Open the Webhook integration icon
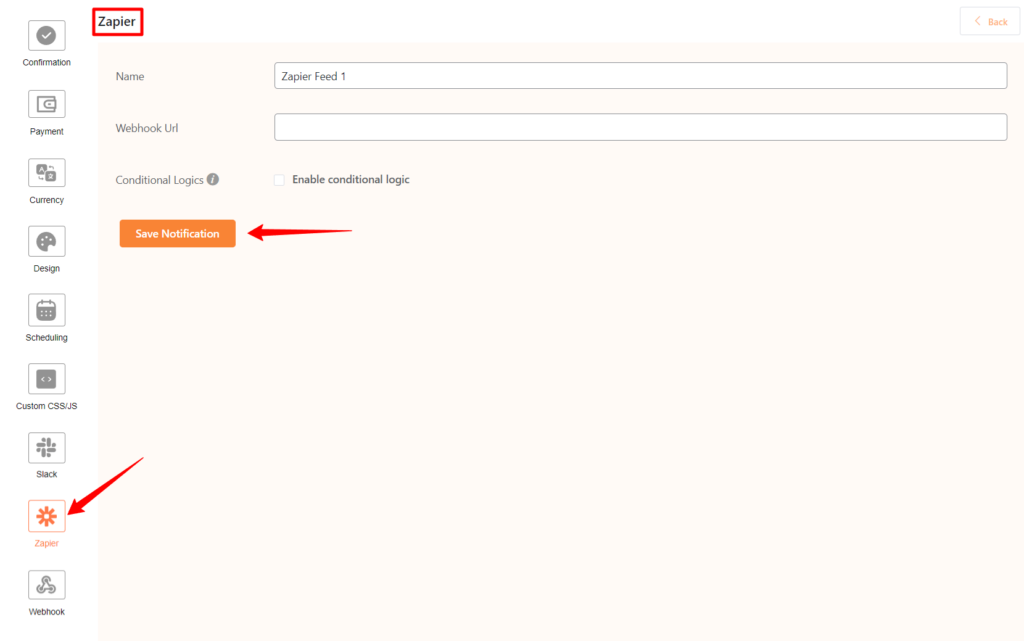 (46, 584)
